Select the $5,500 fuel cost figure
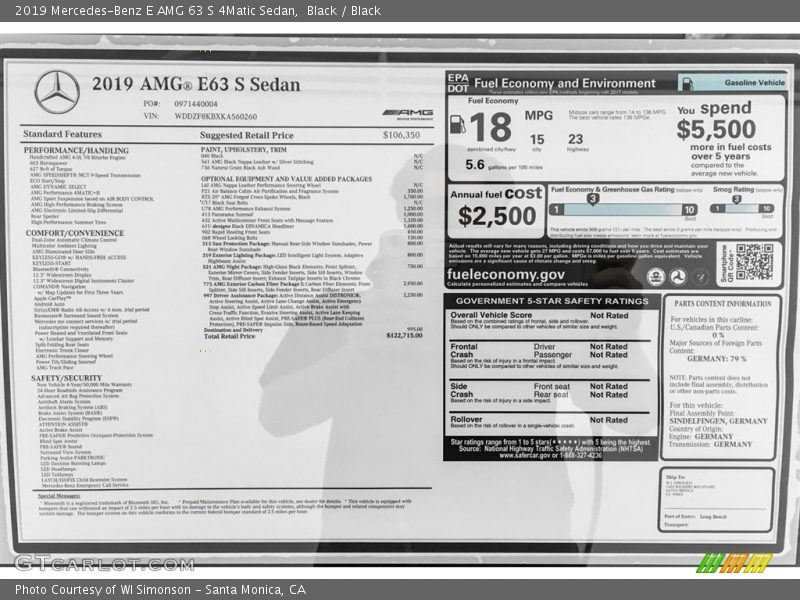The image size is (800, 600). click(x=716, y=129)
